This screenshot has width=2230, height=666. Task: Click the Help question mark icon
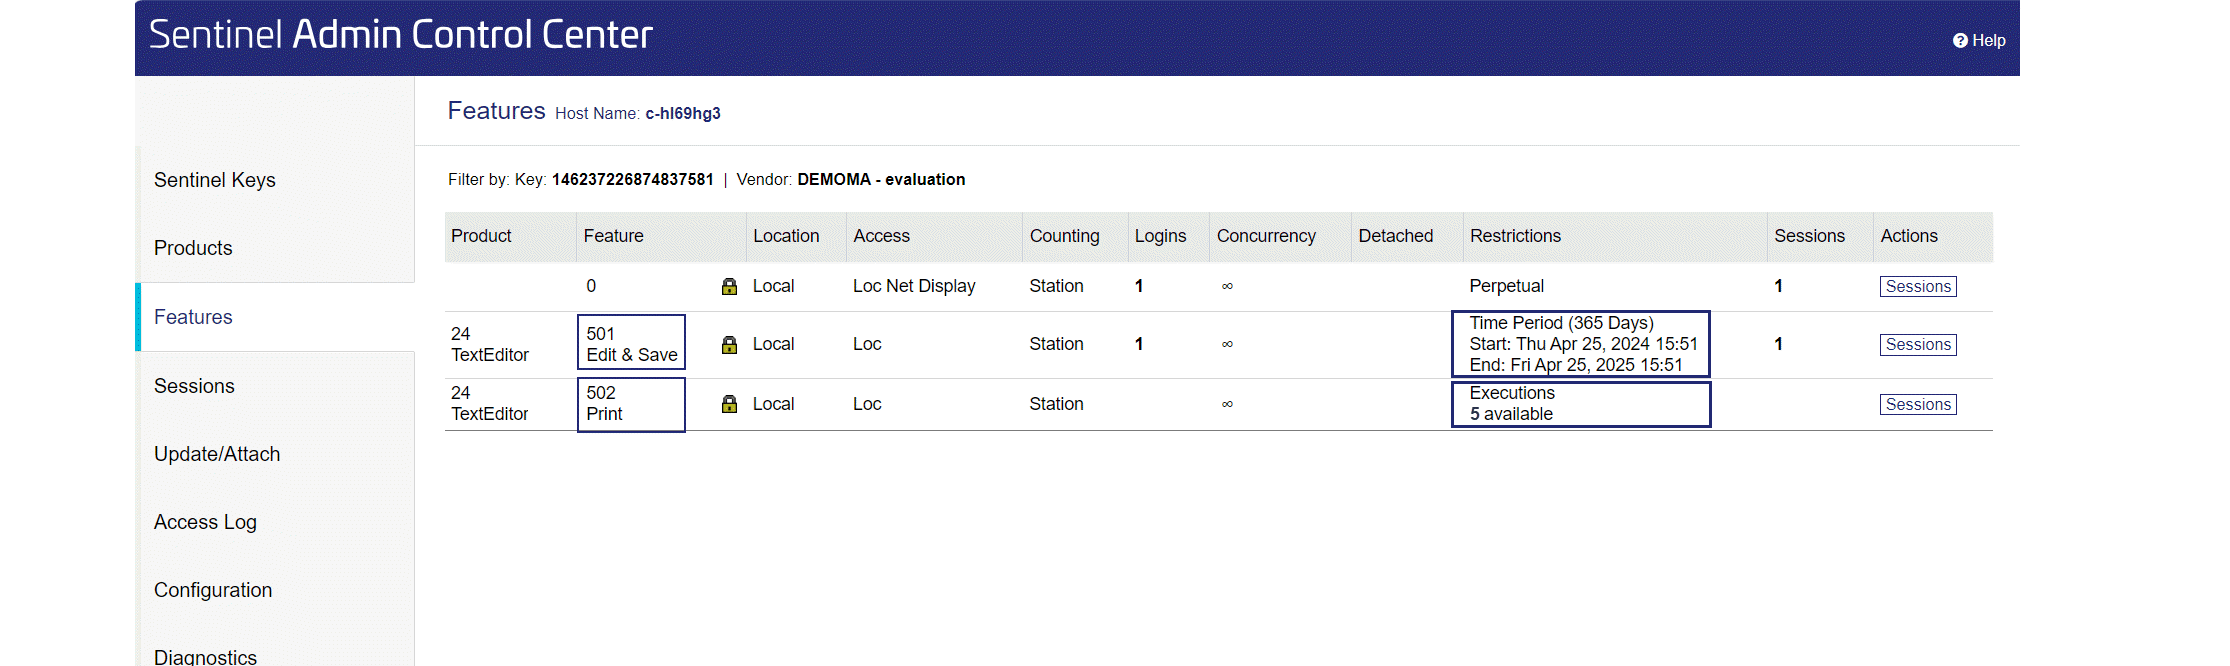pyautogui.click(x=1959, y=41)
